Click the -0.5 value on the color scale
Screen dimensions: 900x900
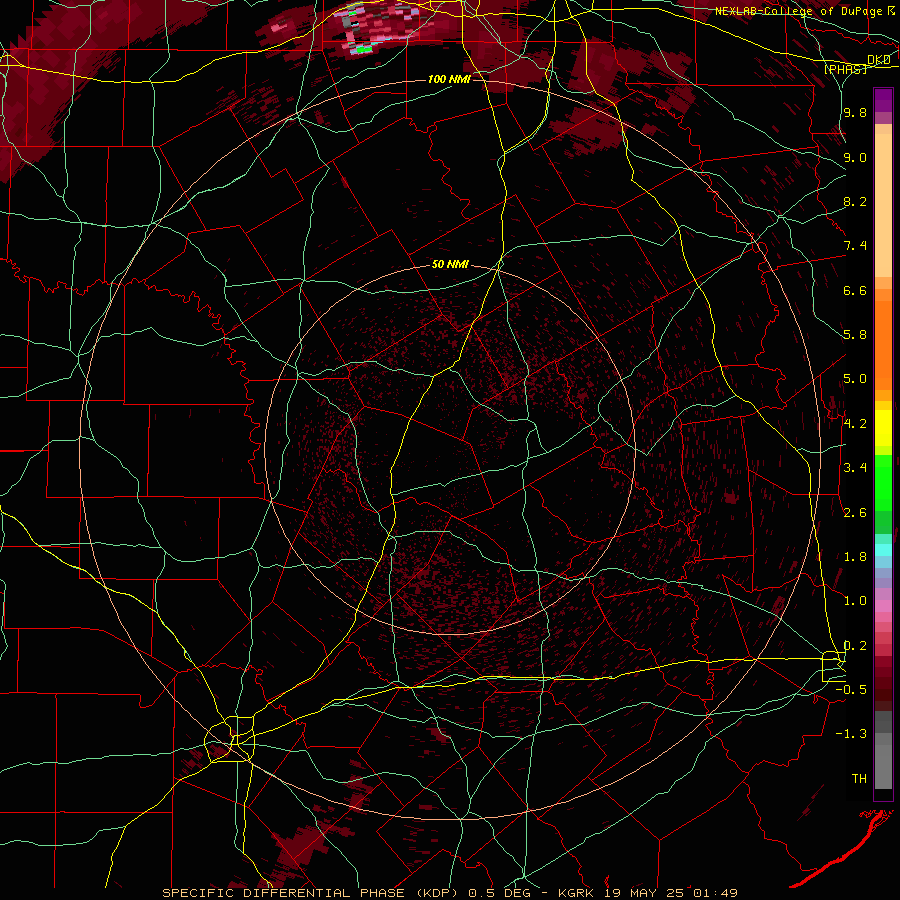[851, 690]
